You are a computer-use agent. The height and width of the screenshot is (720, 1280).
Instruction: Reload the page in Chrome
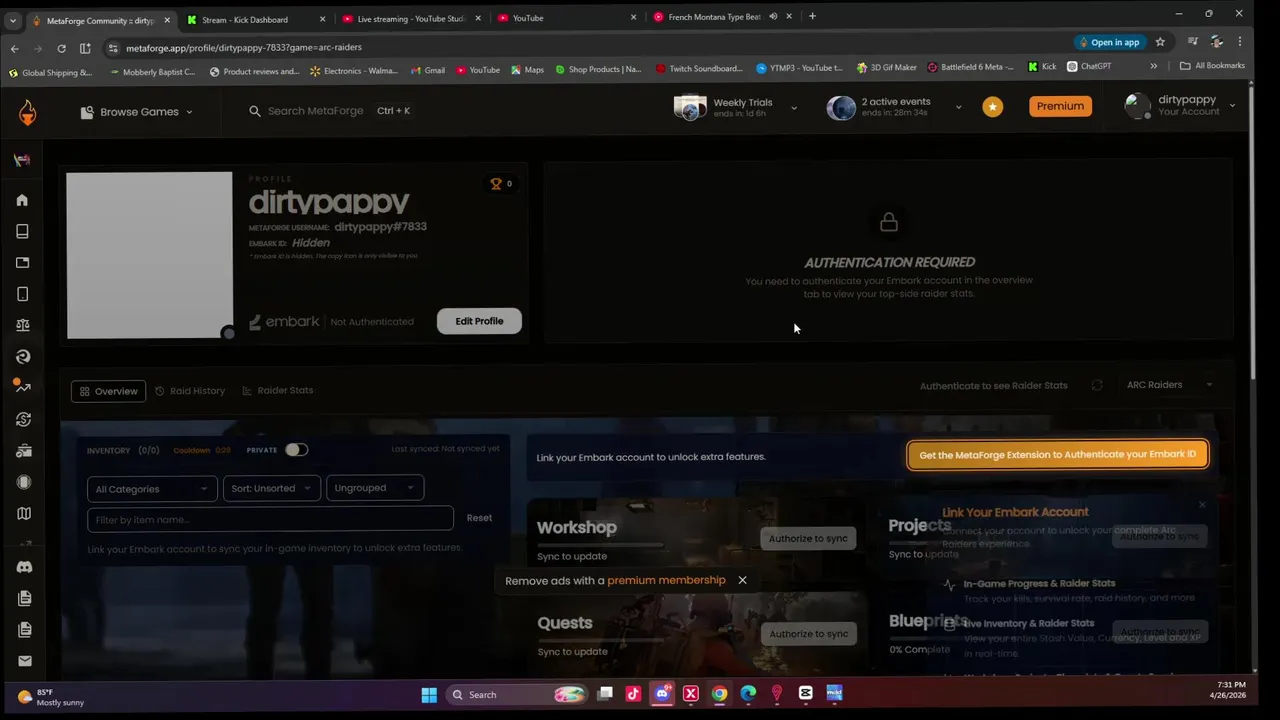tap(61, 48)
